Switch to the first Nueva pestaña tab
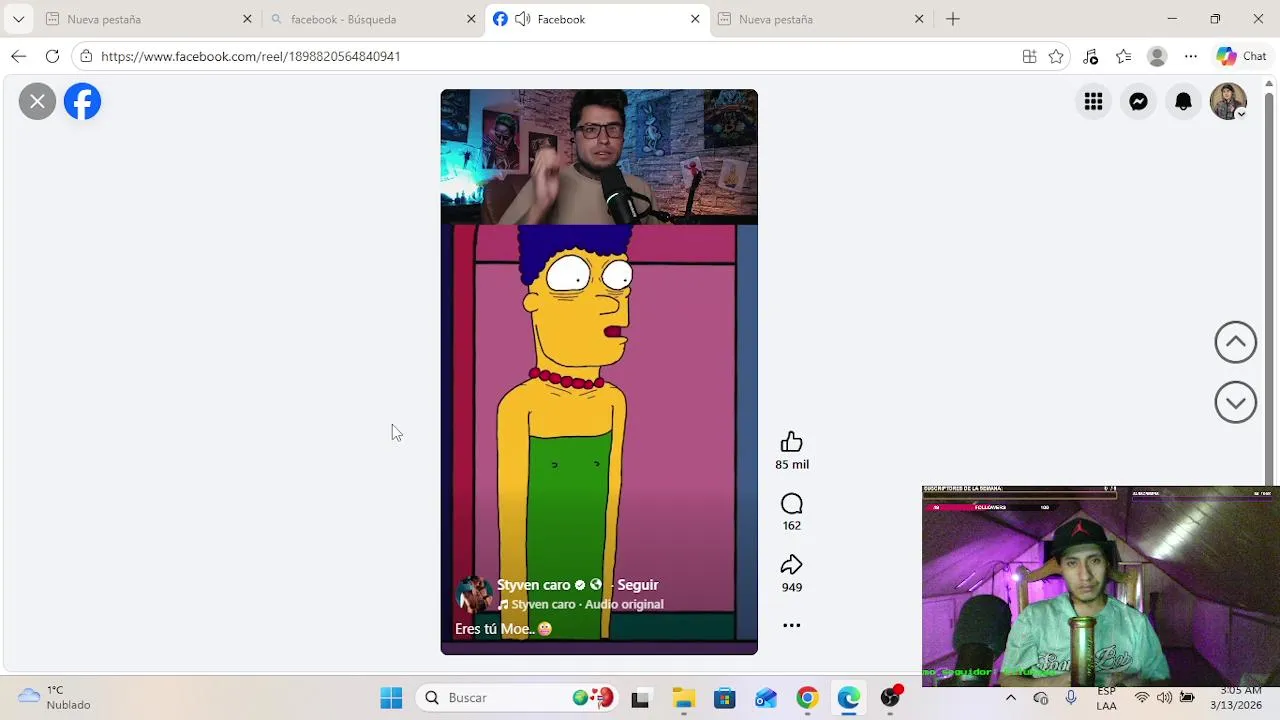The image size is (1280, 720). point(148,19)
